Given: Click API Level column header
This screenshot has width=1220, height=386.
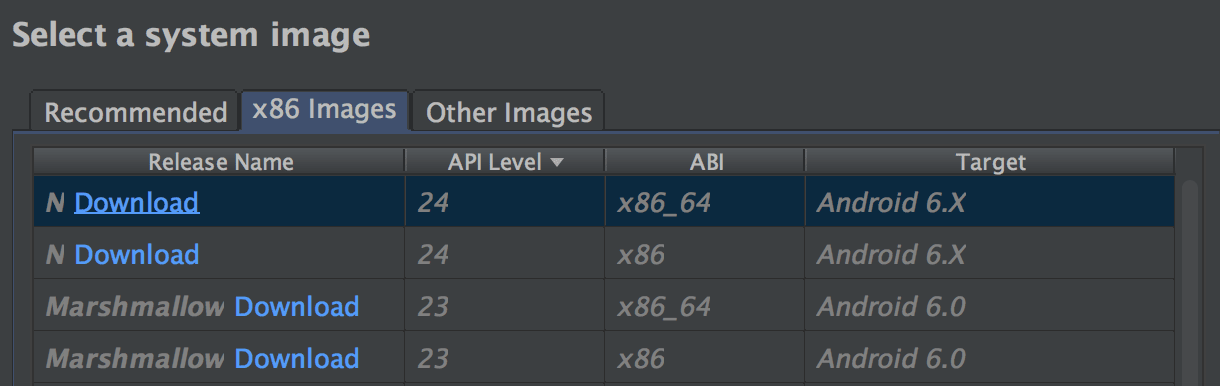Looking at the screenshot, I should [x=505, y=161].
